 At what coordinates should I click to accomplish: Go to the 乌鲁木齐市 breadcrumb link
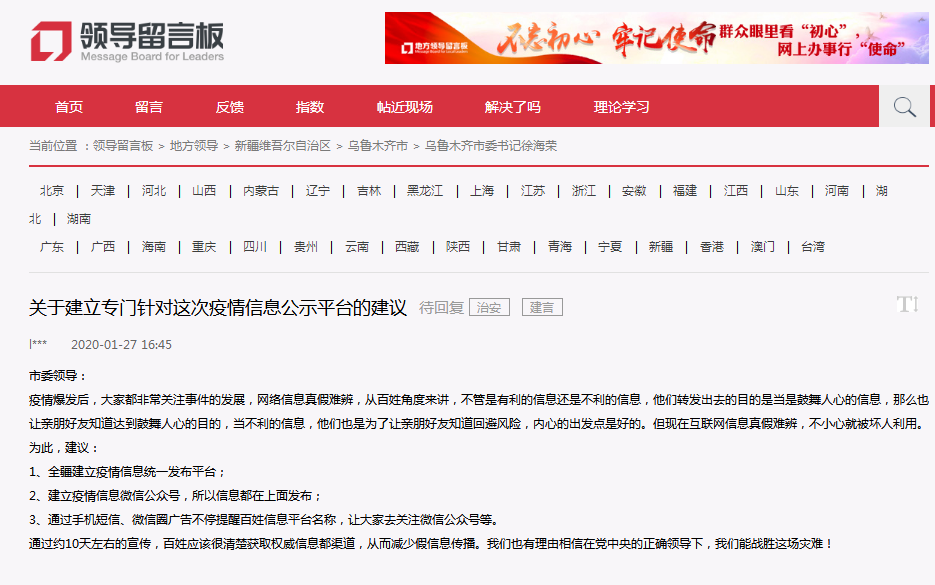[x=378, y=146]
